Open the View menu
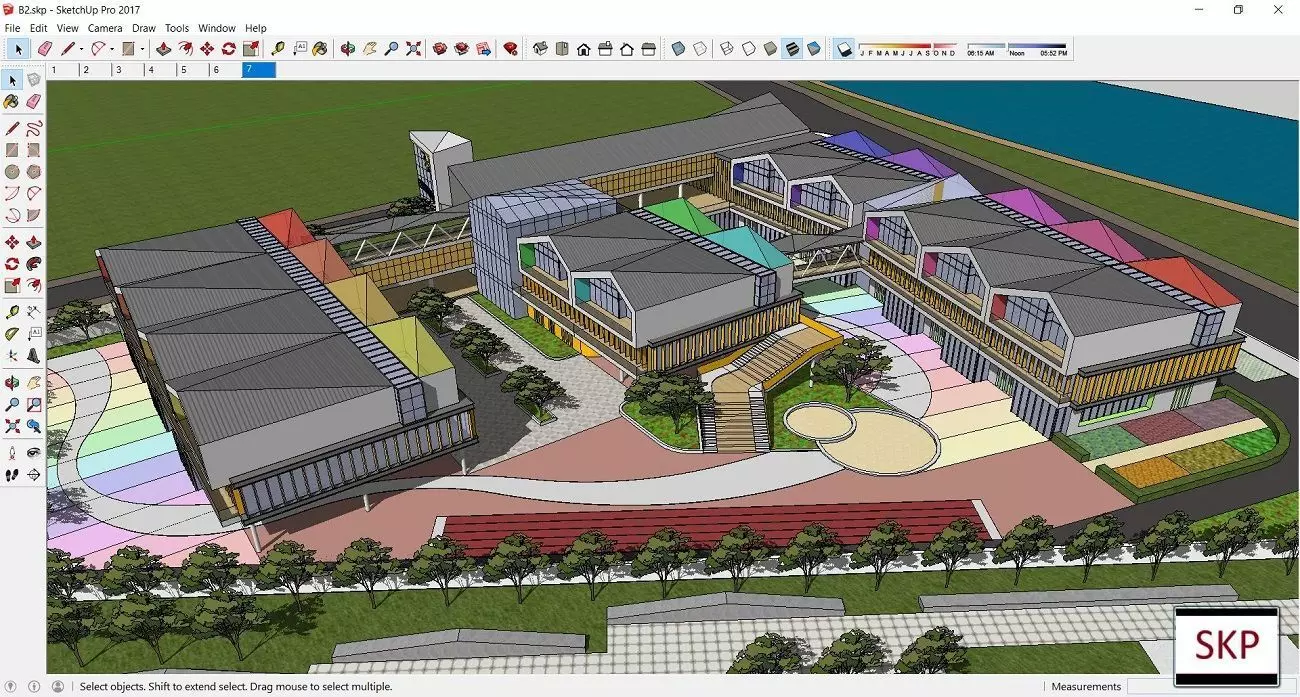Viewport: 1300px width, 697px height. 67,28
